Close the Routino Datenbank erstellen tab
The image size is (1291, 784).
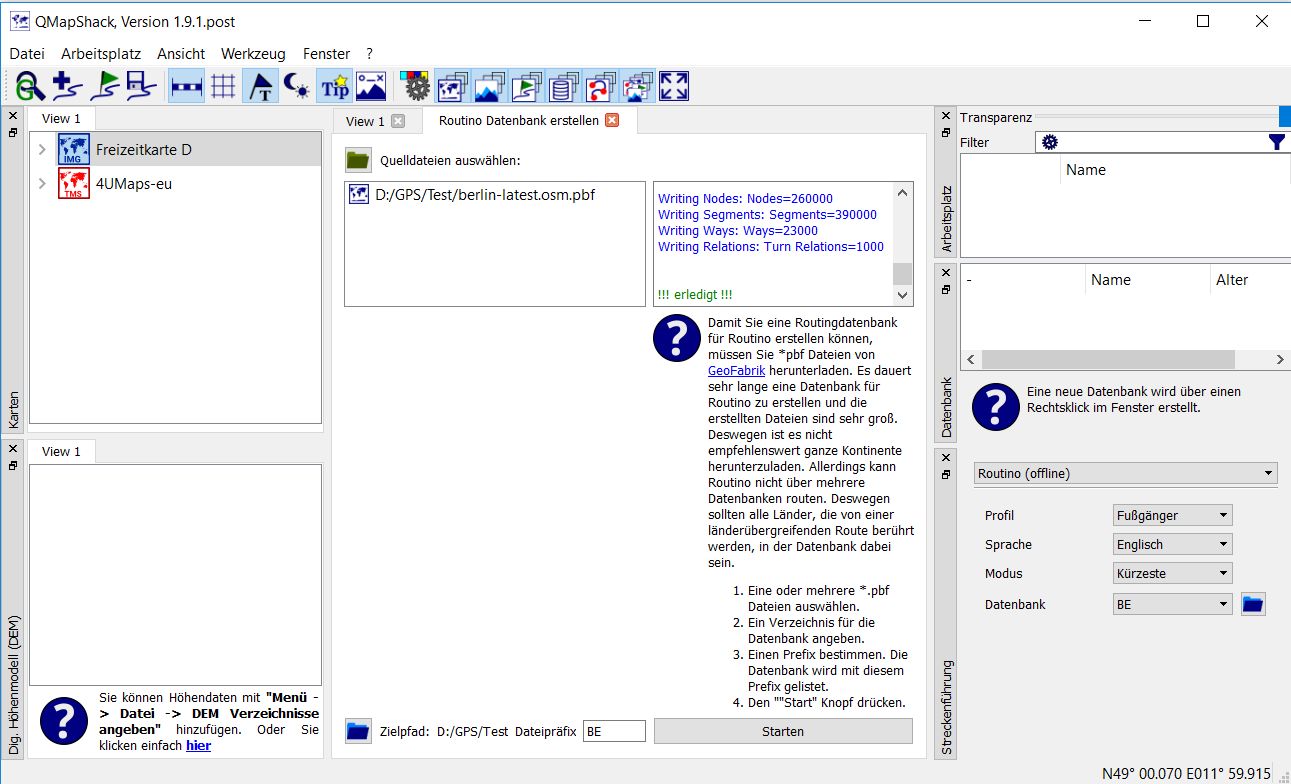point(612,120)
